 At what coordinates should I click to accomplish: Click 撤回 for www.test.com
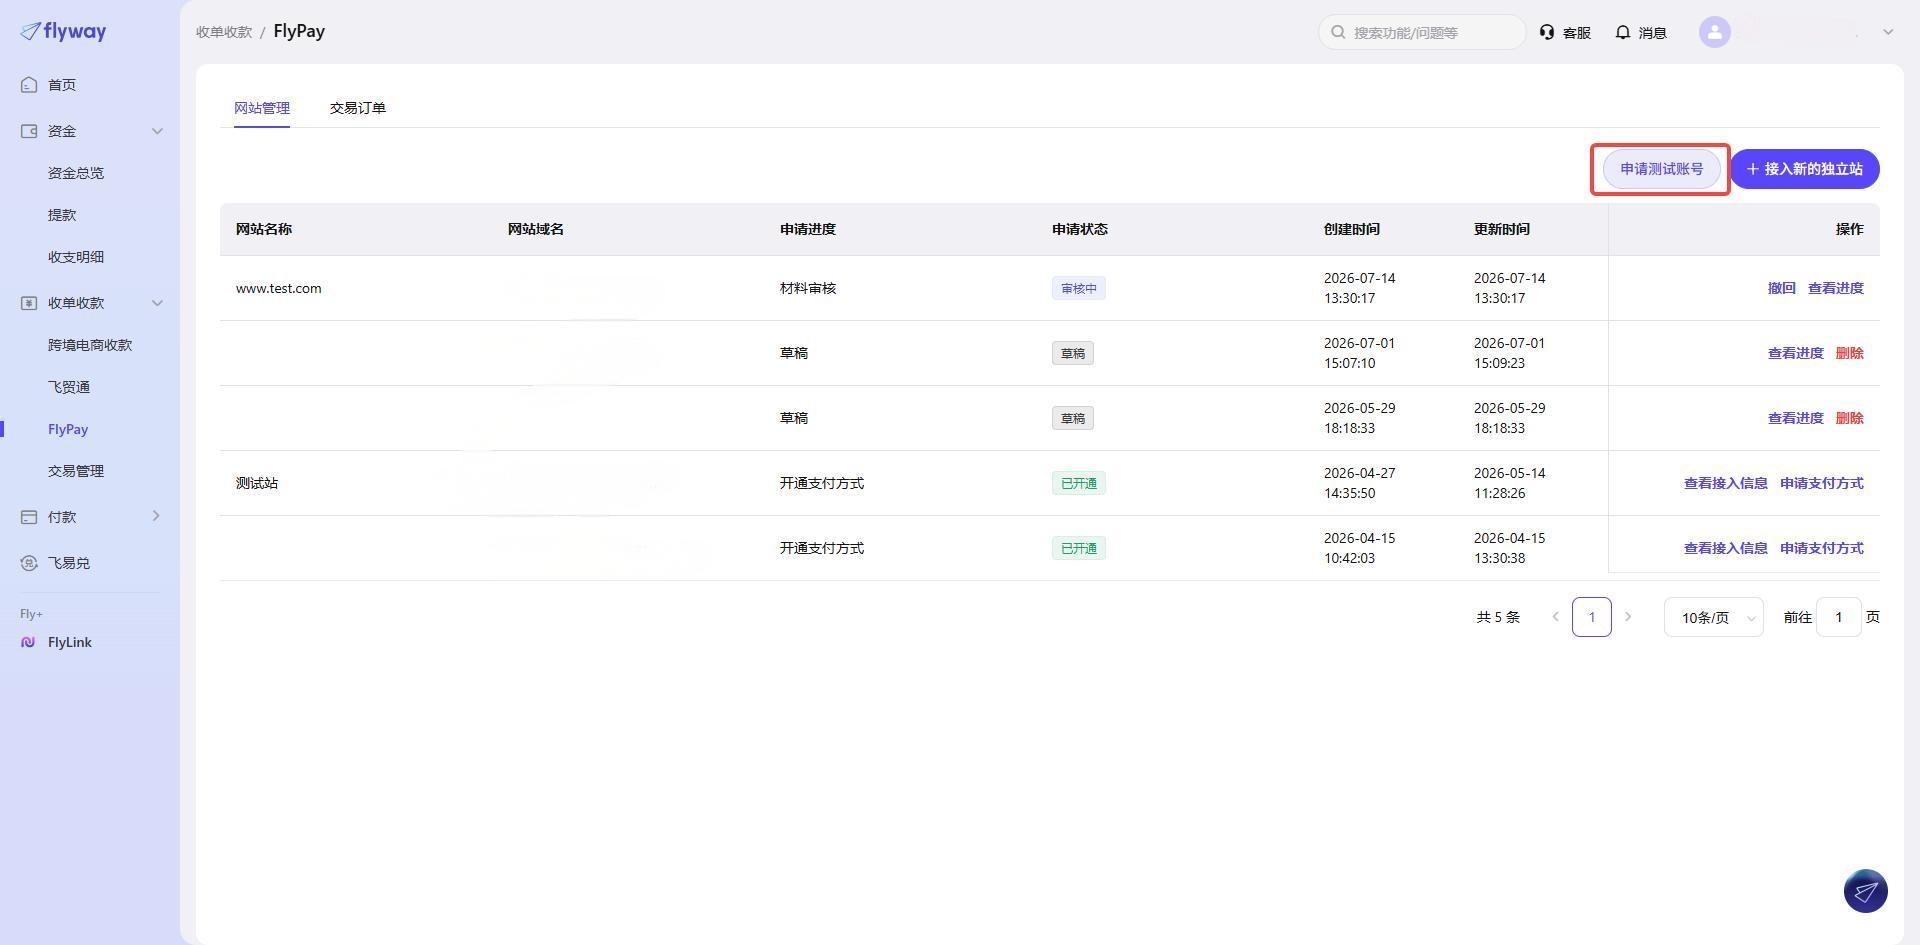1782,288
